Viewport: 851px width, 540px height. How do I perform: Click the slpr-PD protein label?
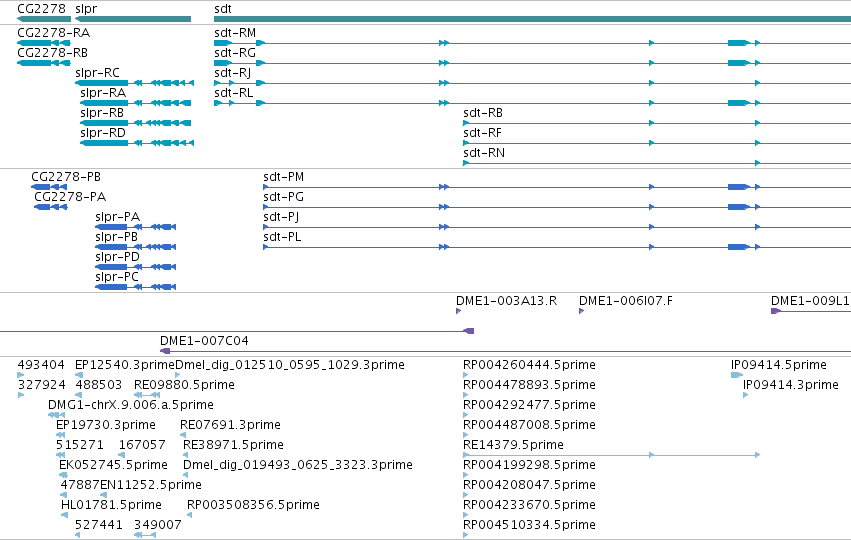pyautogui.click(x=117, y=257)
